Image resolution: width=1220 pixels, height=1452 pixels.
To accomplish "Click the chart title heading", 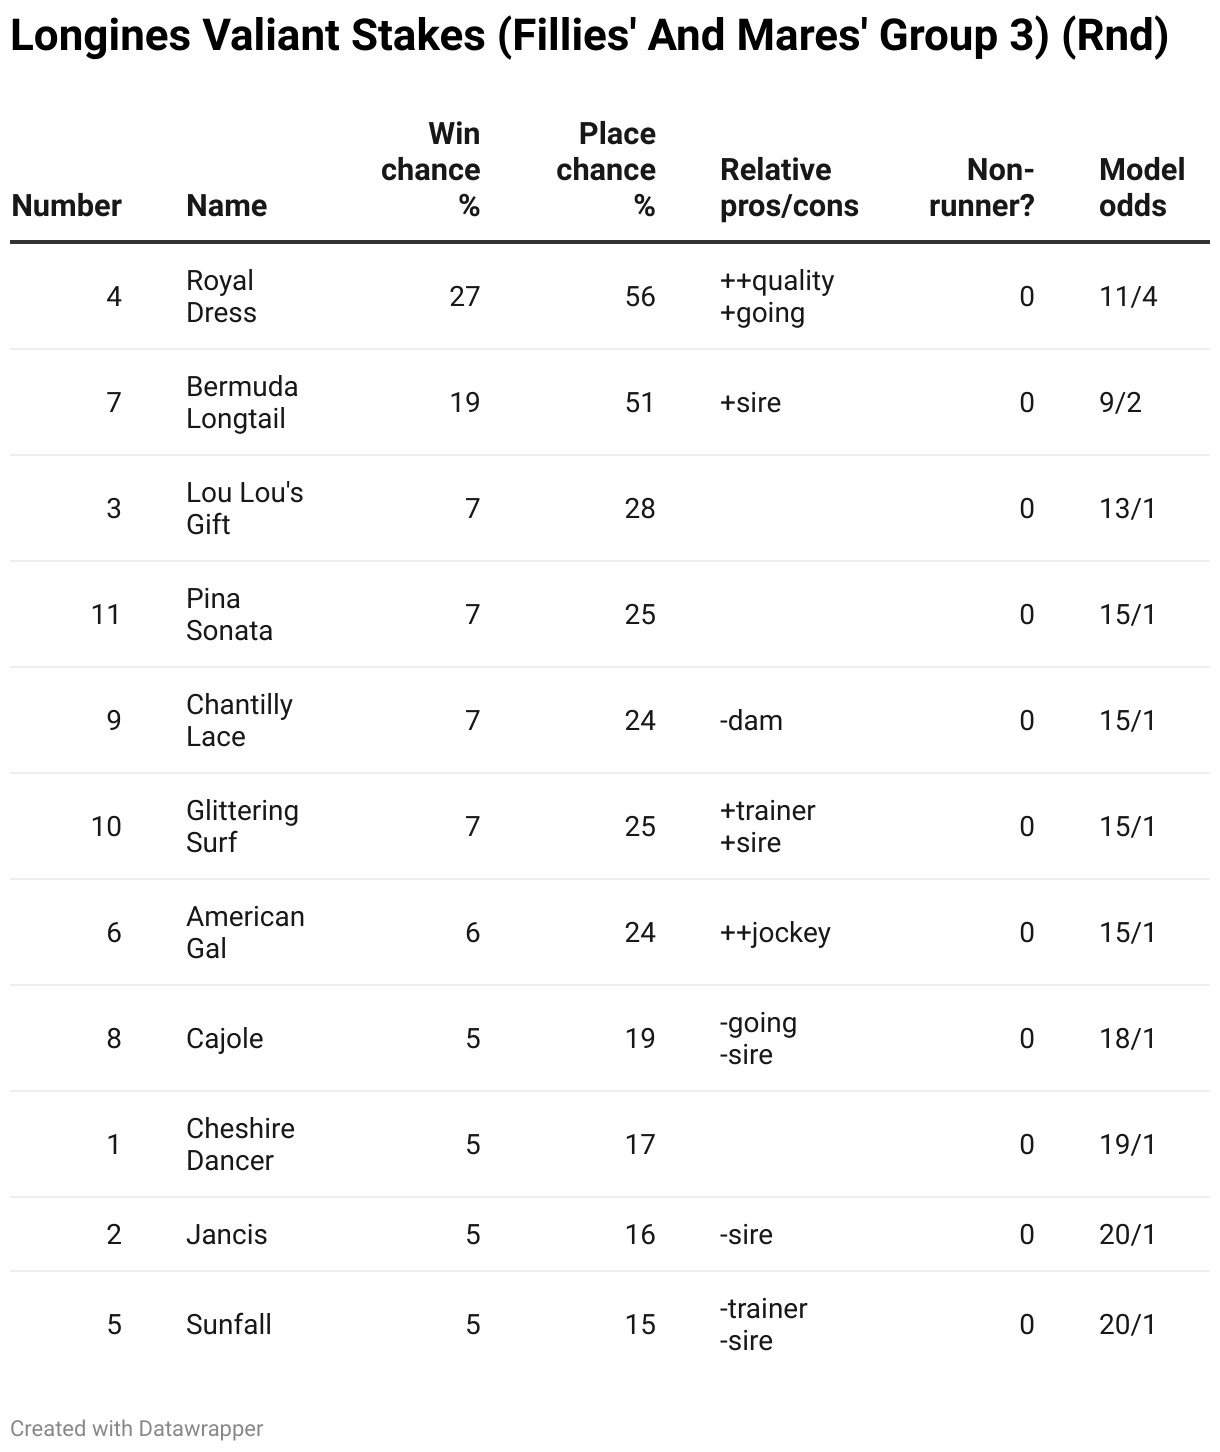I will pyautogui.click(x=589, y=37).
